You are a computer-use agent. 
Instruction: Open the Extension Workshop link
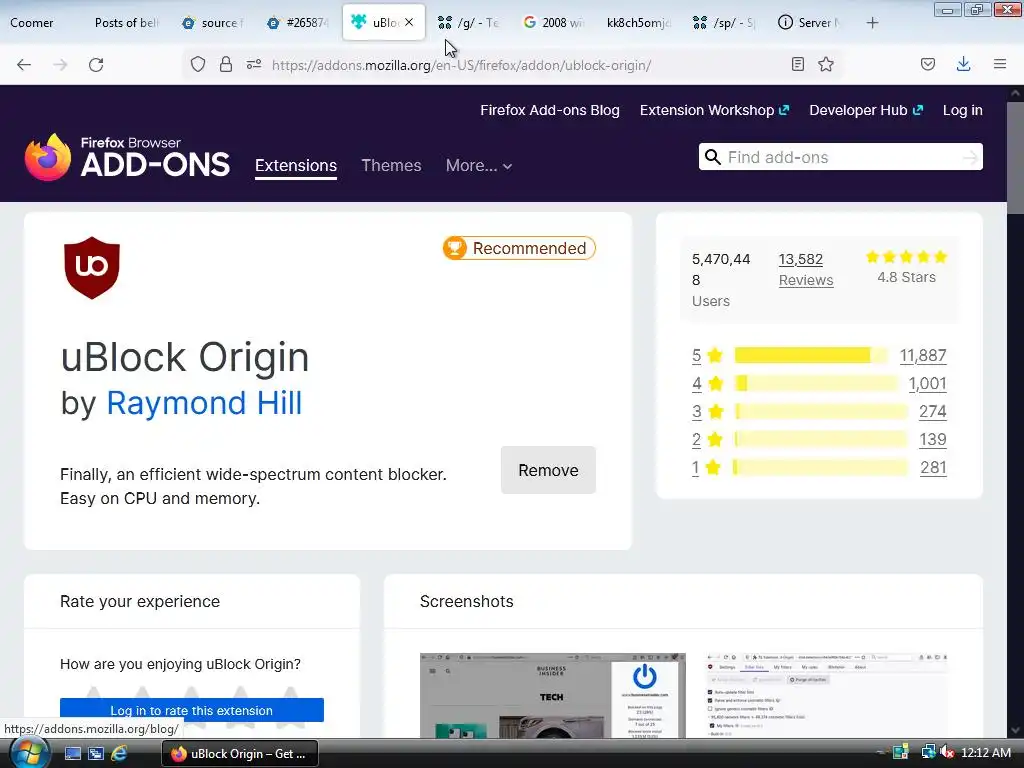[x=714, y=110]
